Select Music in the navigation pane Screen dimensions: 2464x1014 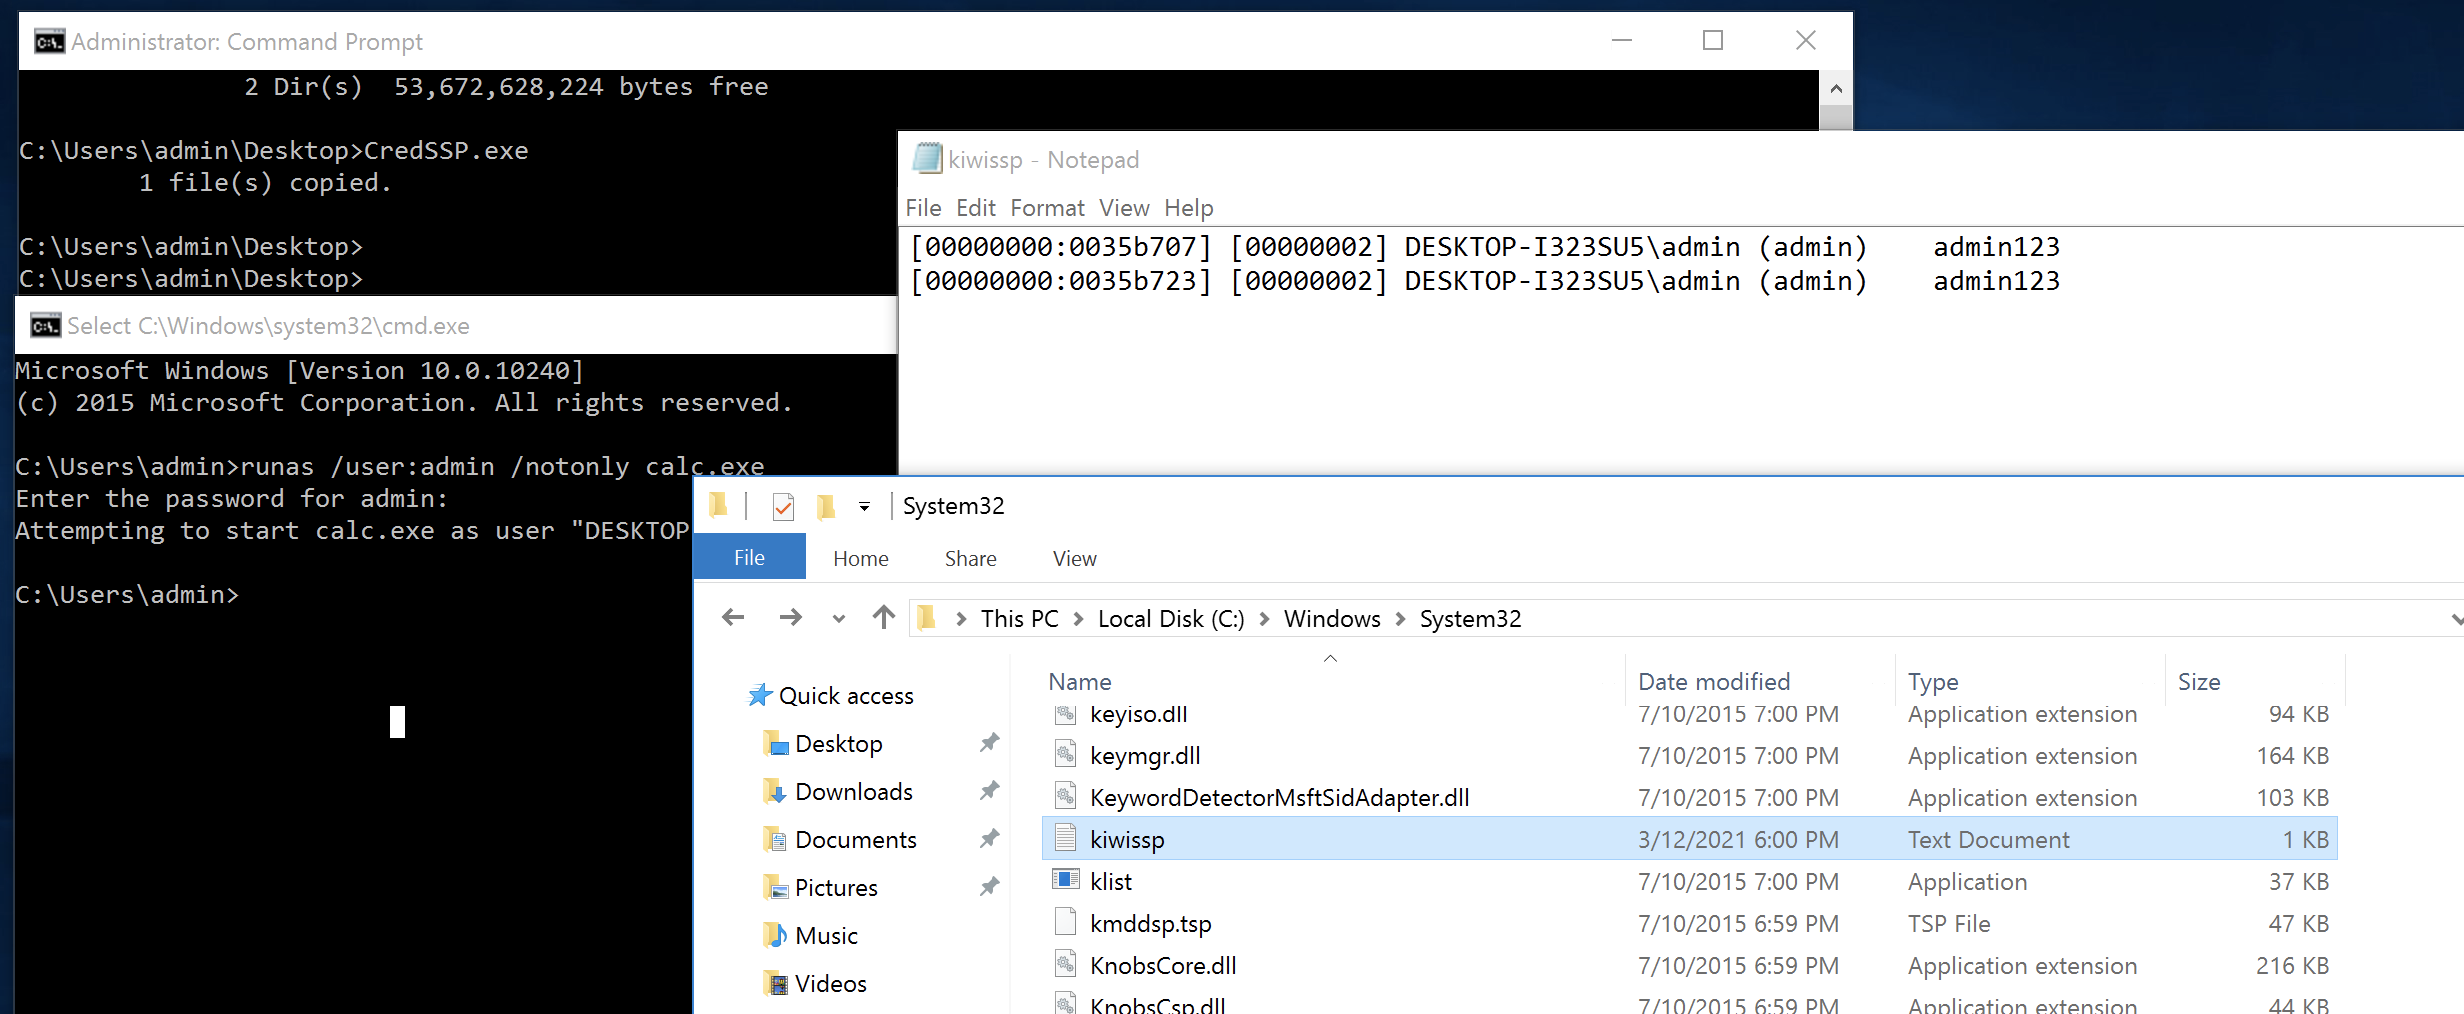(826, 935)
